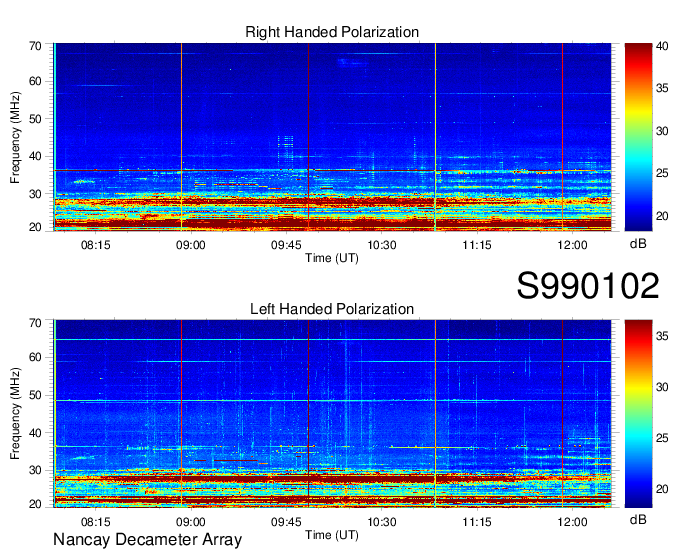Click 'Frequency (MHz)' axis label of Left Handed plot

pos(15,414)
